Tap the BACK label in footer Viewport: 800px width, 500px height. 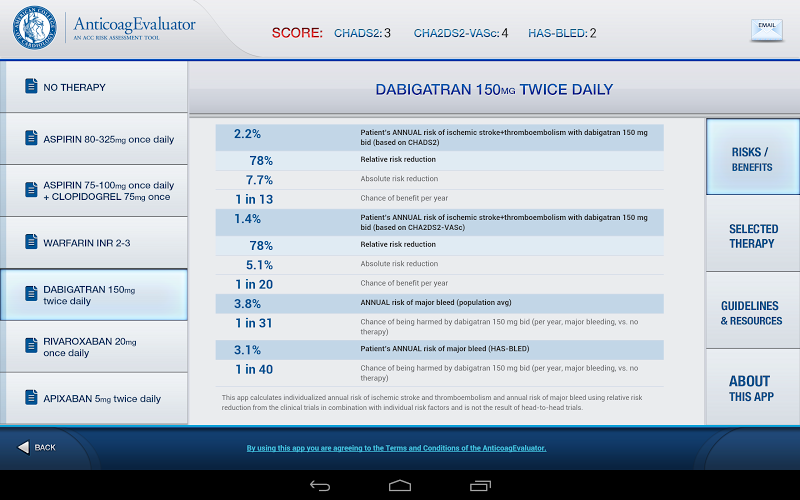click(45, 447)
